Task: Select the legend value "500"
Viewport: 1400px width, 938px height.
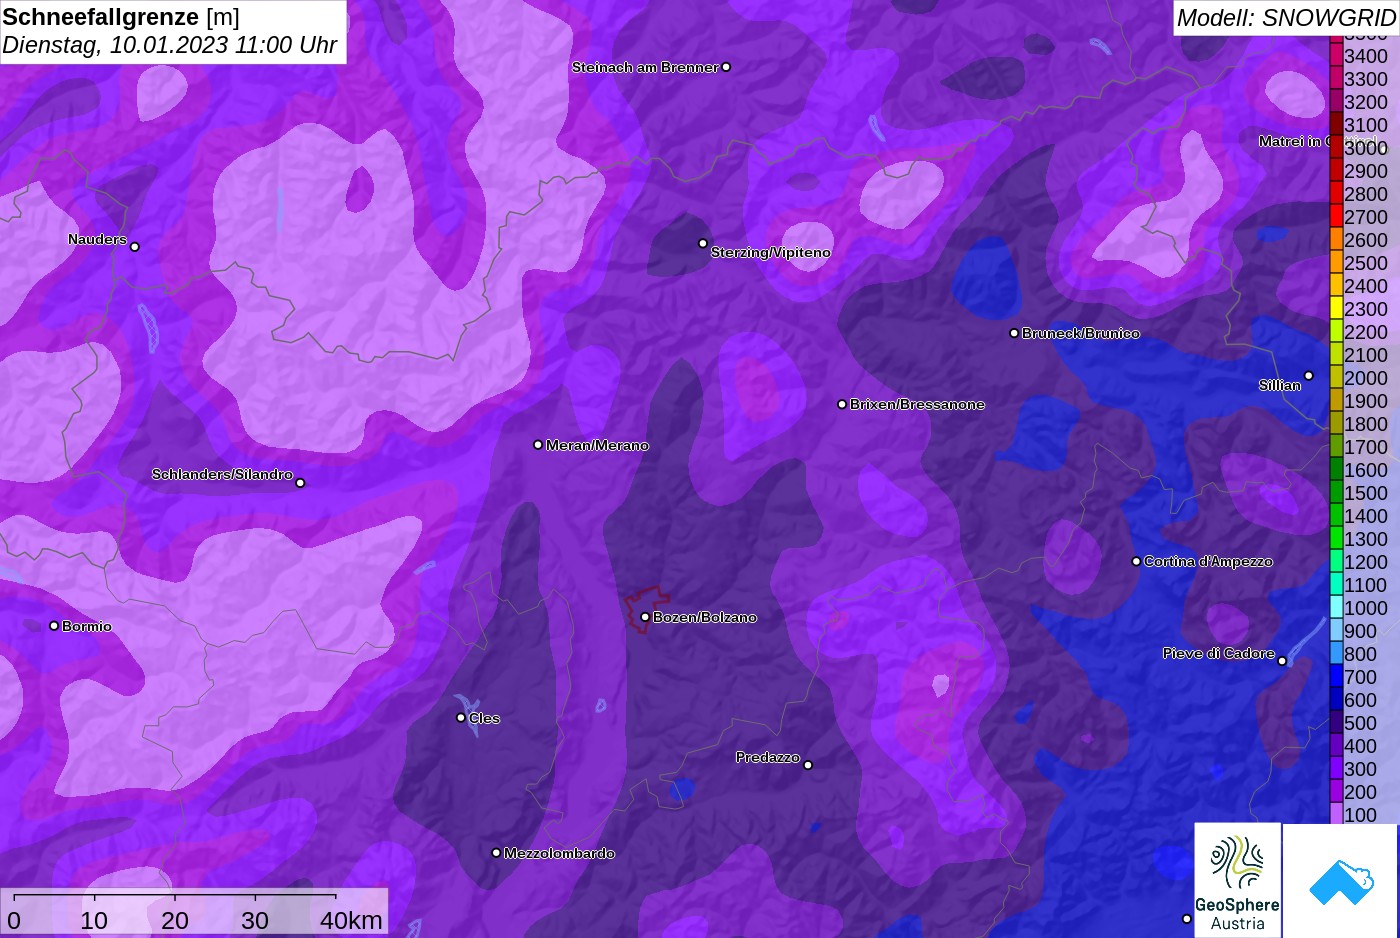Action: click(x=1361, y=723)
